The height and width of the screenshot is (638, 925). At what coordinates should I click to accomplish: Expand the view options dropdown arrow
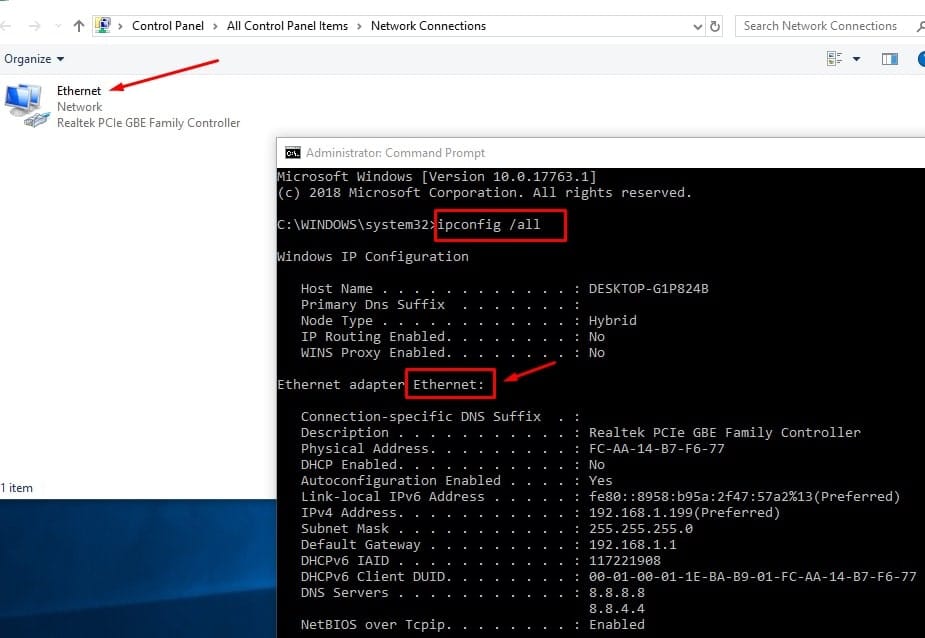(x=856, y=60)
